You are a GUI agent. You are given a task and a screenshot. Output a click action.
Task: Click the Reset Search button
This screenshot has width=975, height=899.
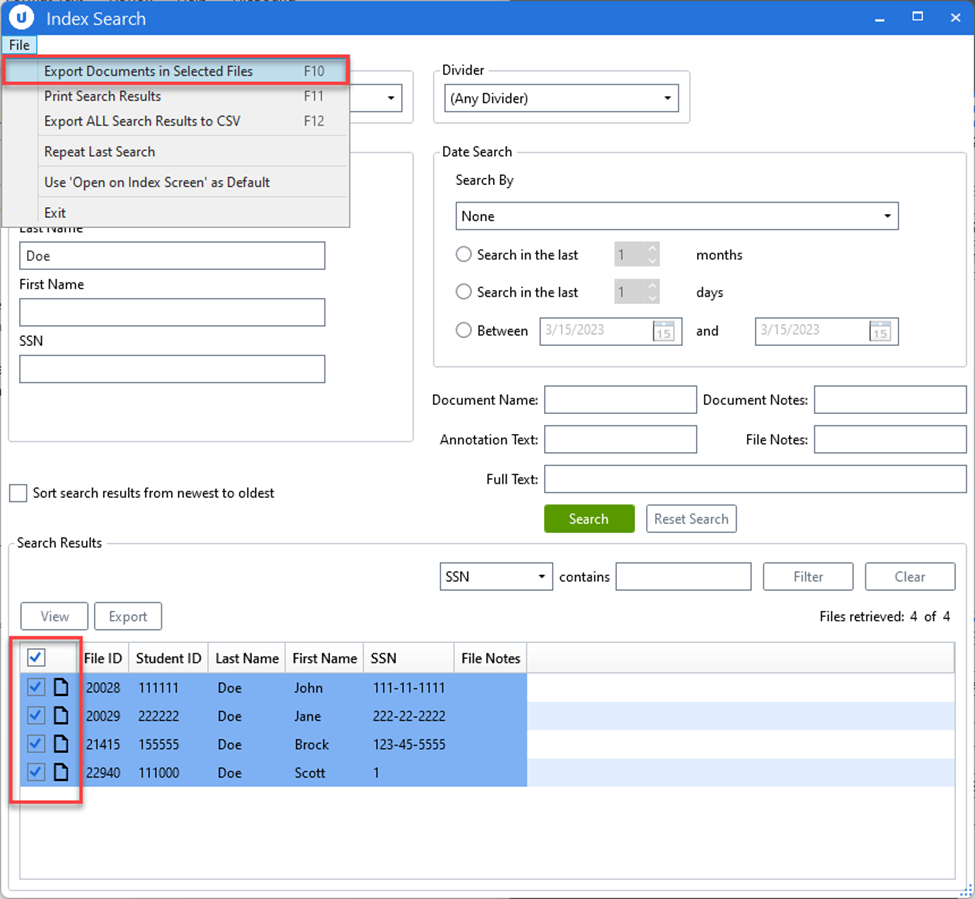691,519
